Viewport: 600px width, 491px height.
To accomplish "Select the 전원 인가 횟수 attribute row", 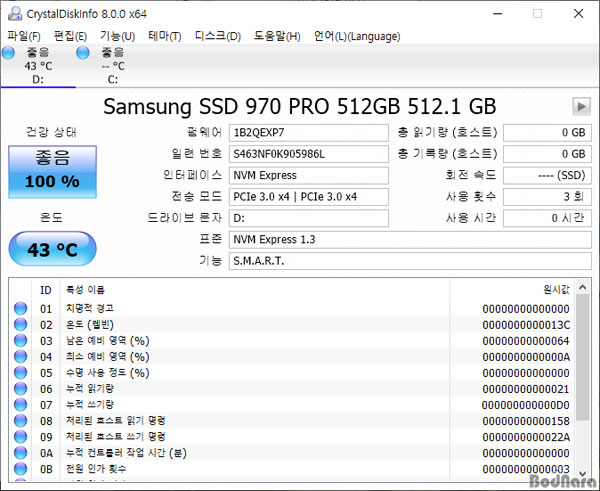I will (292, 469).
